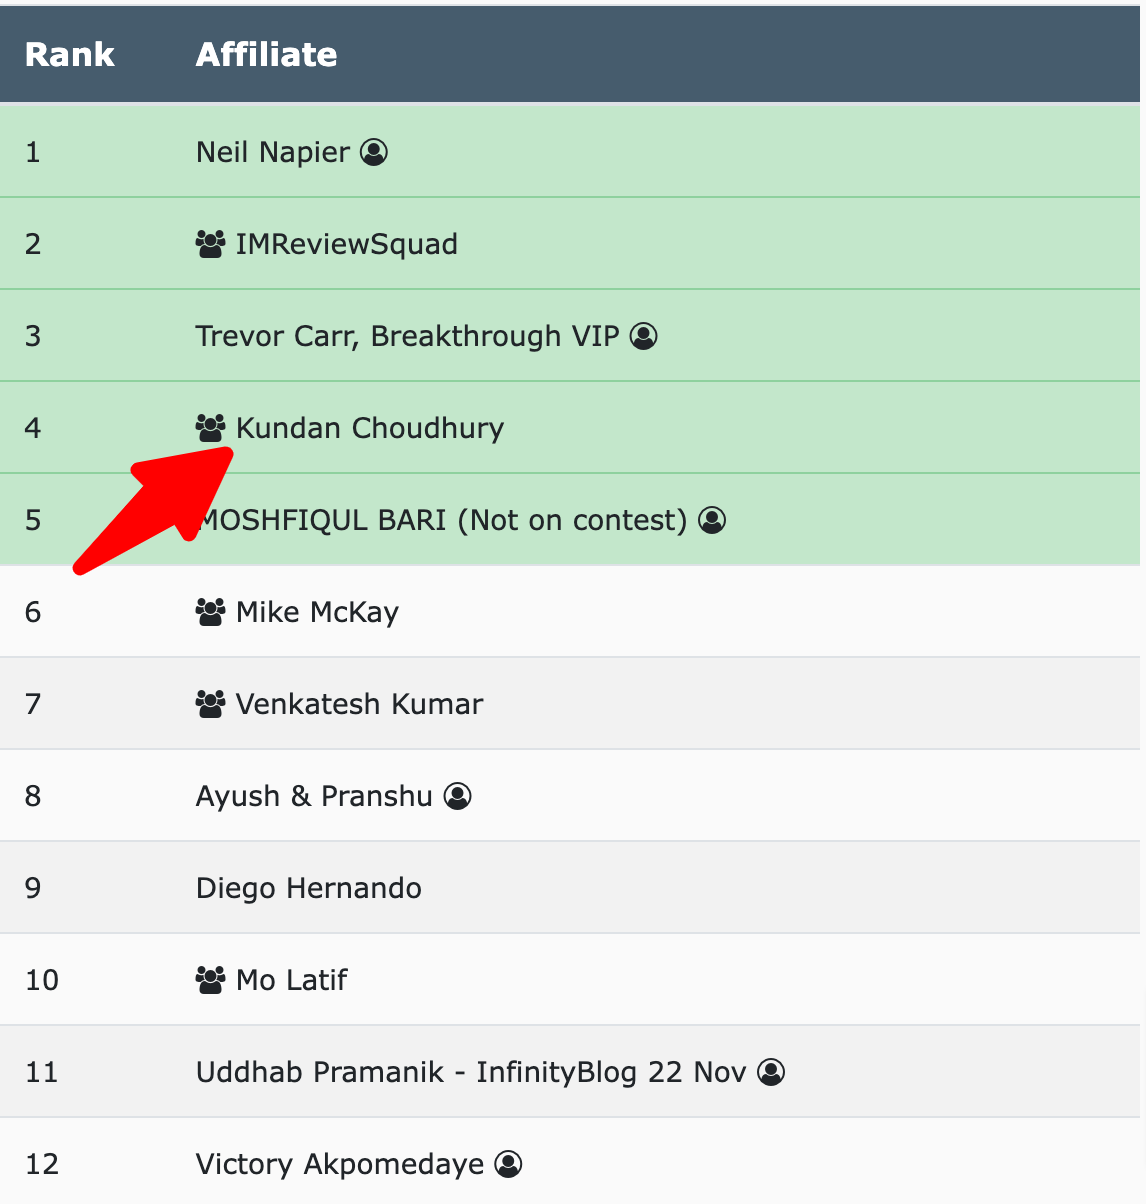Click the profile icon beside Victory Akpomedaye
1146x1204 pixels.
click(x=509, y=1164)
